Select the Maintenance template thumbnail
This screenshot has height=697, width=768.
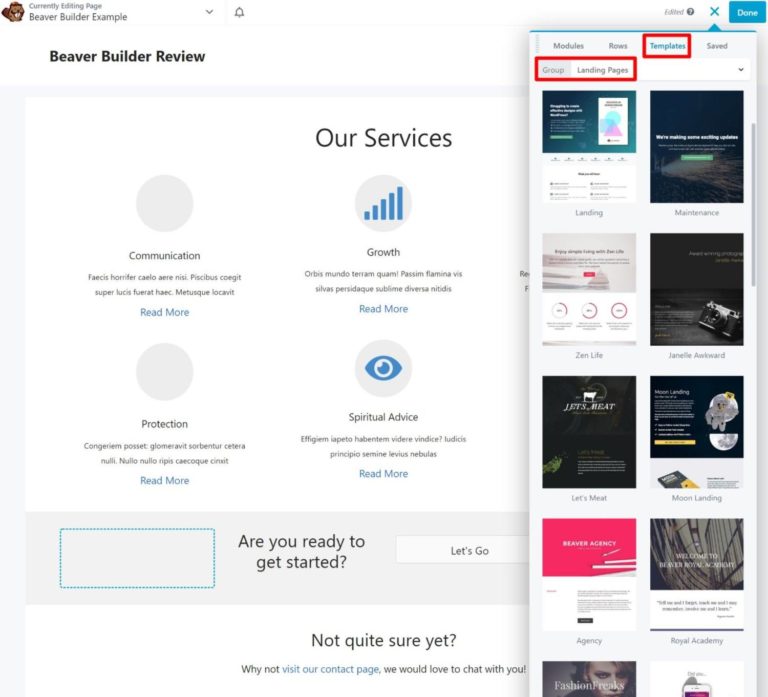(x=696, y=146)
